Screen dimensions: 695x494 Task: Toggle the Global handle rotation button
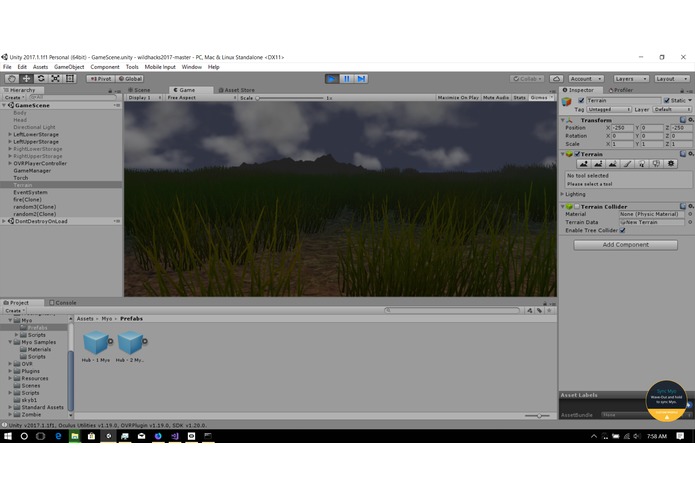pyautogui.click(x=130, y=79)
